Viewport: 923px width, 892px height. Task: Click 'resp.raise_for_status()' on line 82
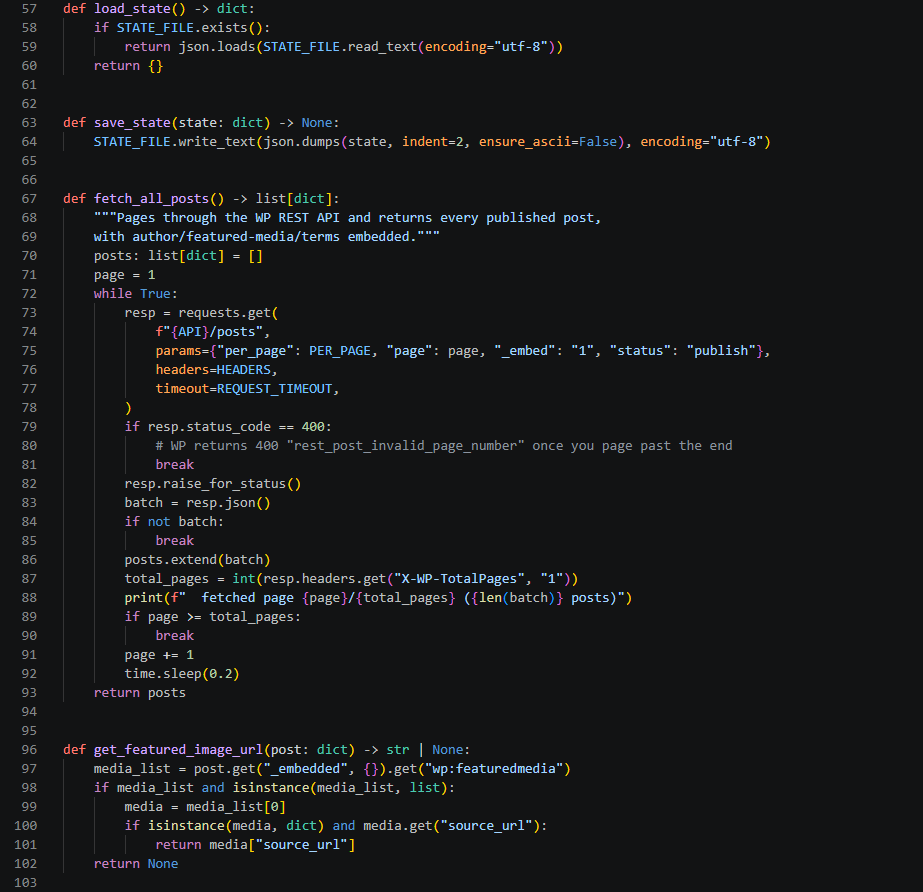[x=213, y=483]
